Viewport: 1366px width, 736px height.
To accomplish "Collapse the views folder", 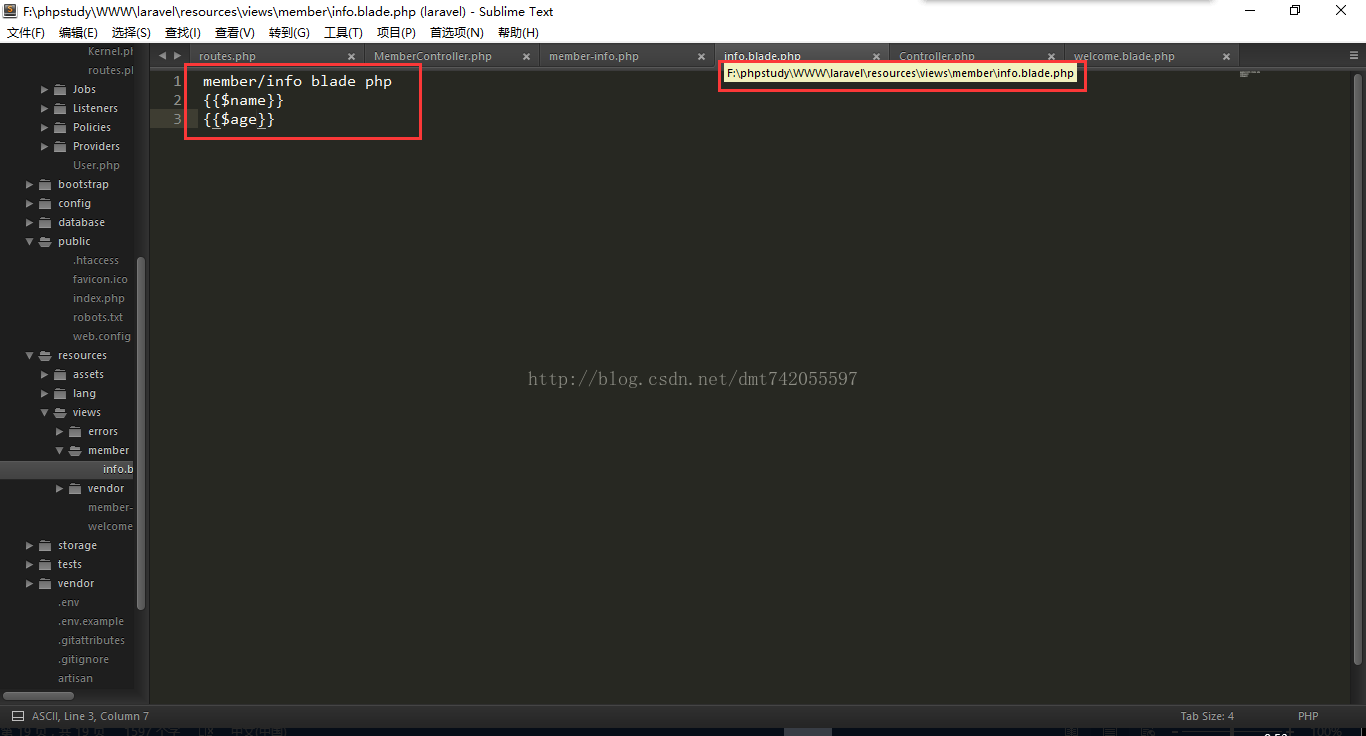I will pyautogui.click(x=45, y=412).
